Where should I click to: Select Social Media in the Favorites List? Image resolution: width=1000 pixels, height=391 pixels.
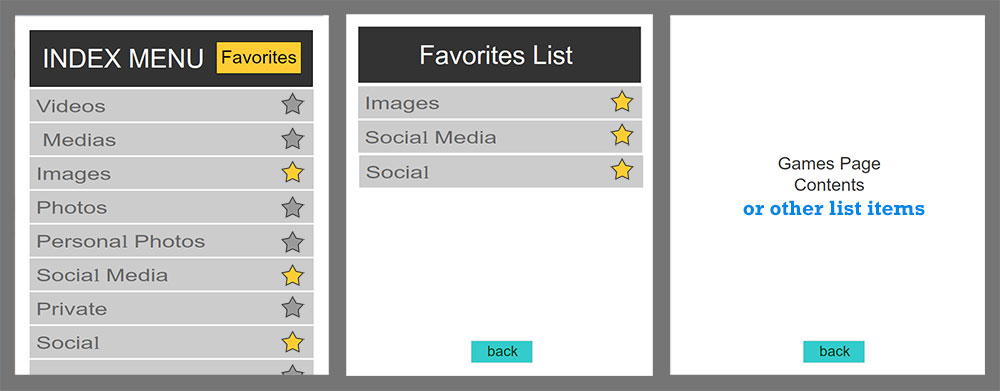(x=501, y=137)
